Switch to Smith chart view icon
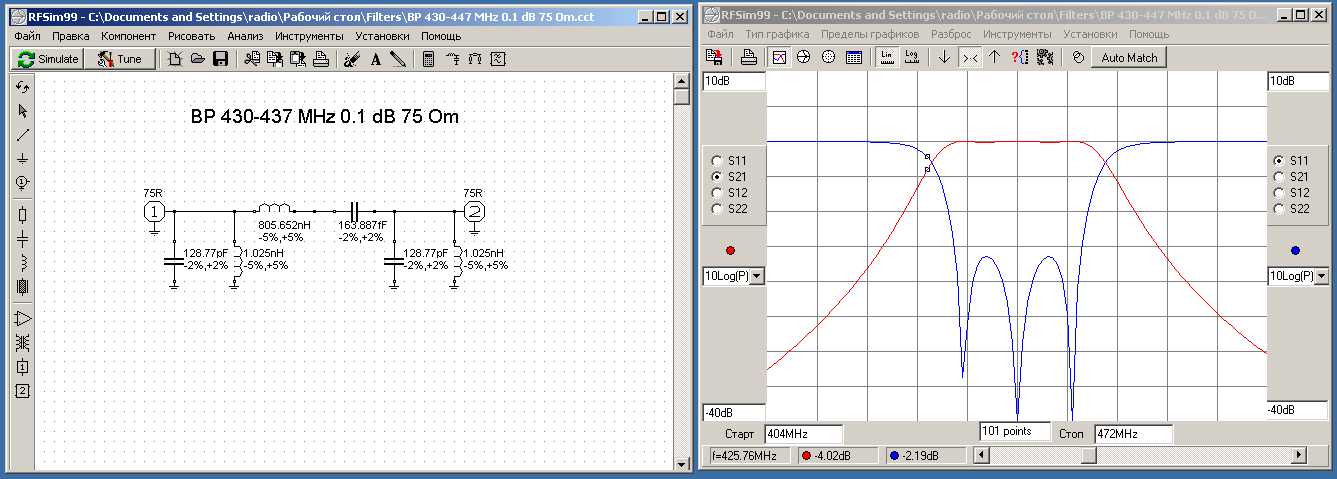The height and width of the screenshot is (479, 1337). pyautogui.click(x=803, y=57)
